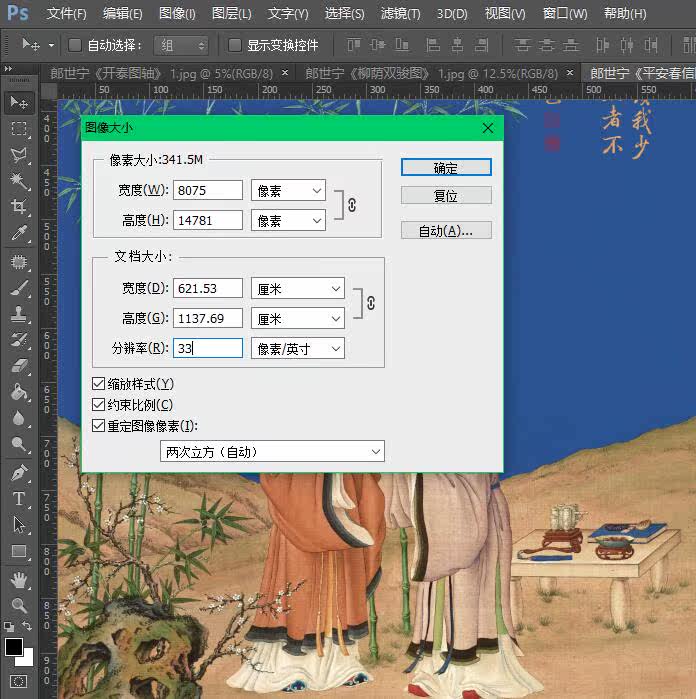Screen dimensions: 696x699
Task: Expand the collapsed toolbox panel arrows
Action: 8,69
